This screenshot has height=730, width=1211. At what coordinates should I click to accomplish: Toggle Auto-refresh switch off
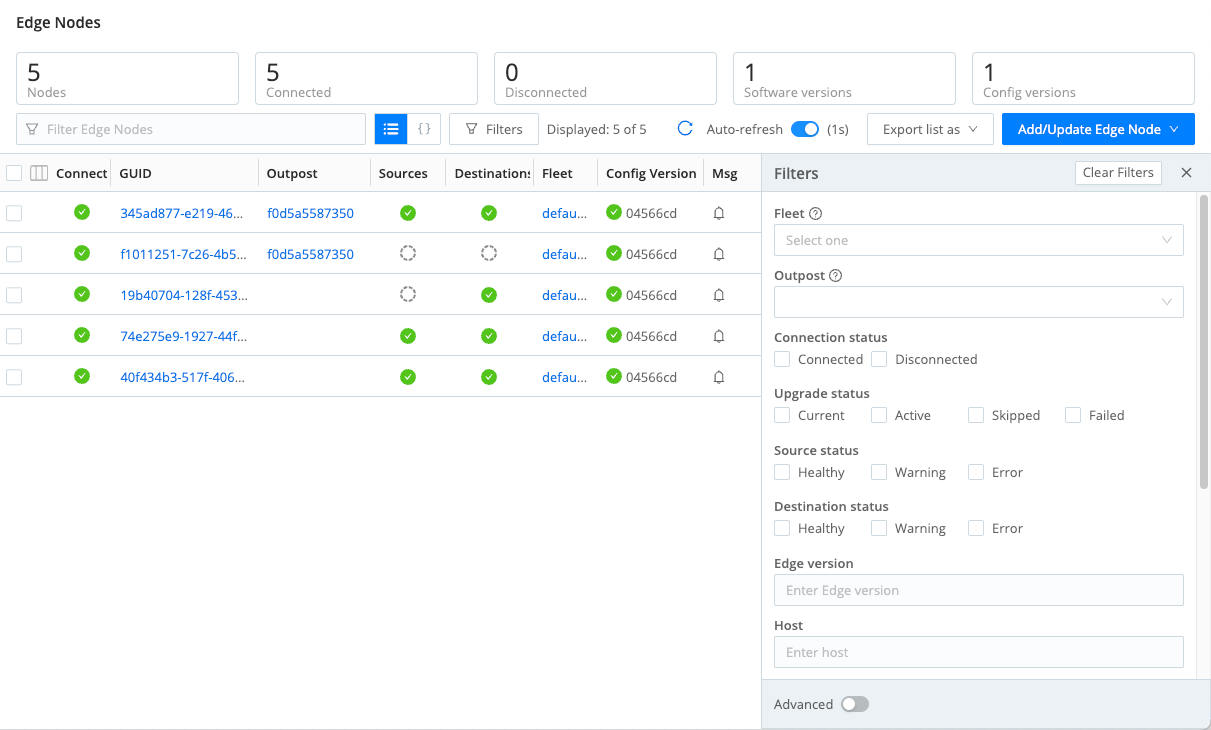(x=804, y=129)
